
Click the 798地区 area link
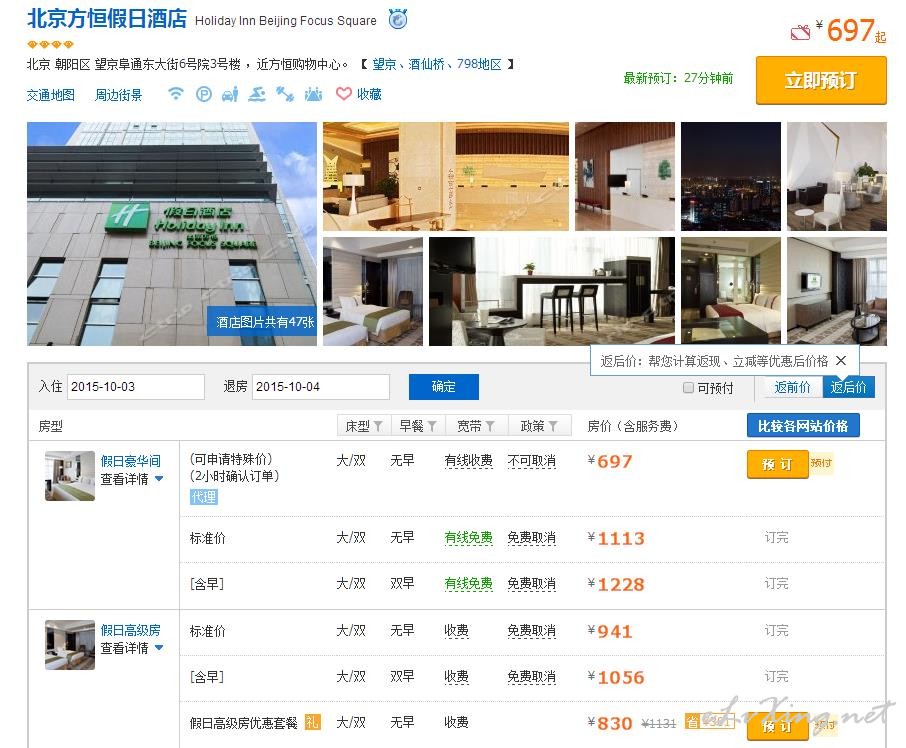point(479,64)
